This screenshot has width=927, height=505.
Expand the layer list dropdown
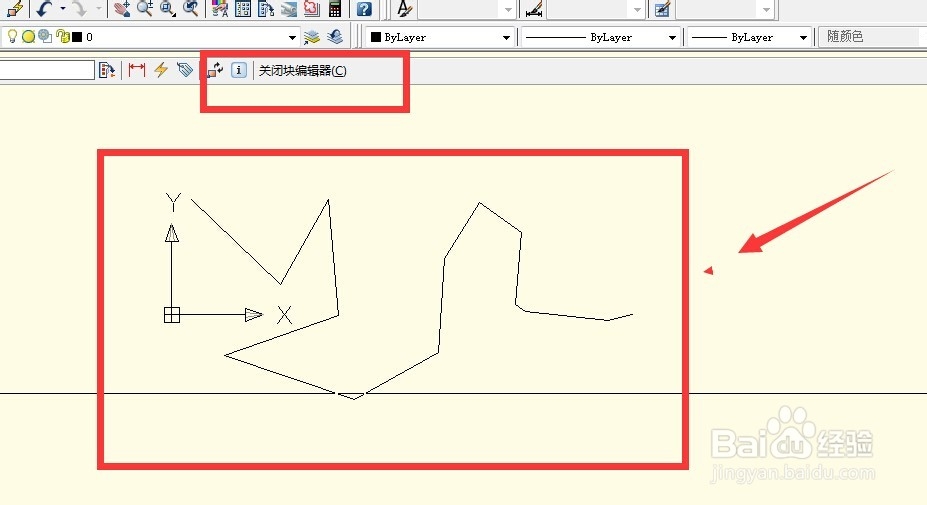(292, 37)
